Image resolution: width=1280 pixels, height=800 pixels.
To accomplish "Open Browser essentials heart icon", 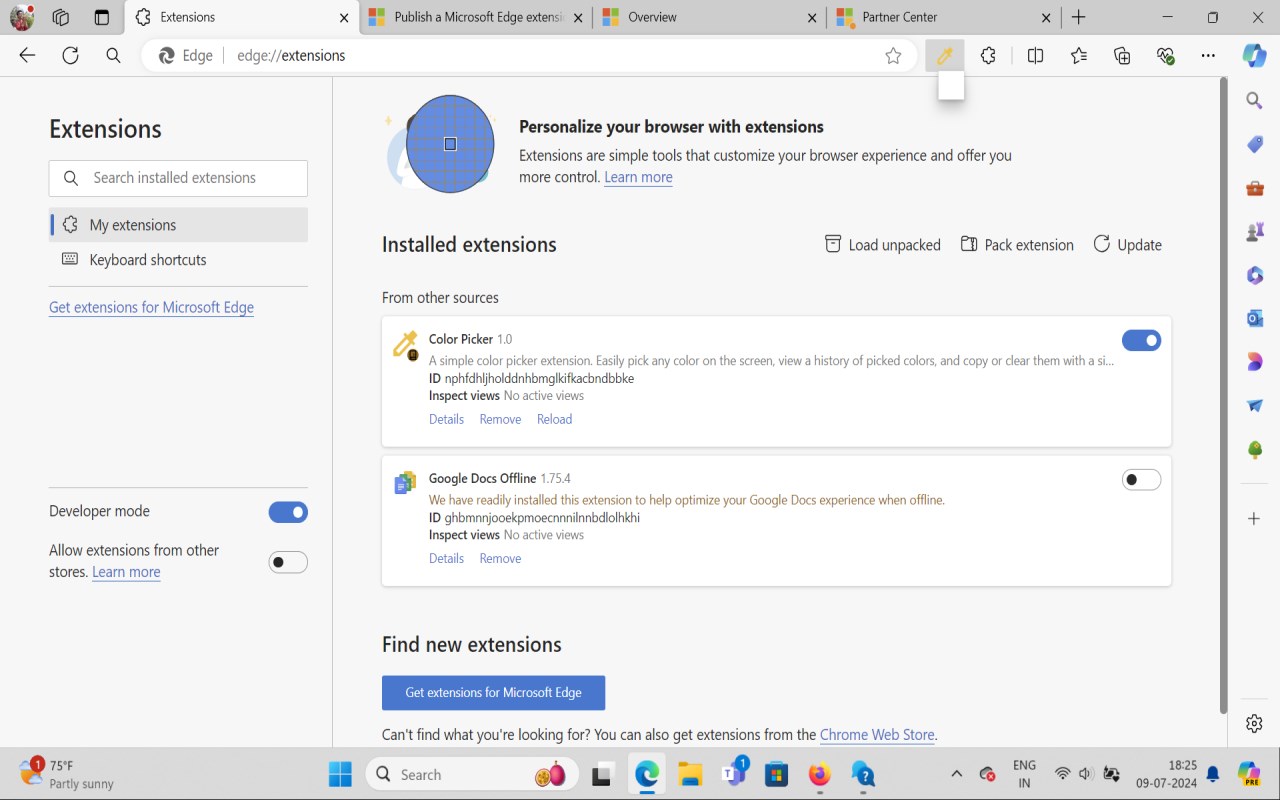I will (x=1165, y=56).
